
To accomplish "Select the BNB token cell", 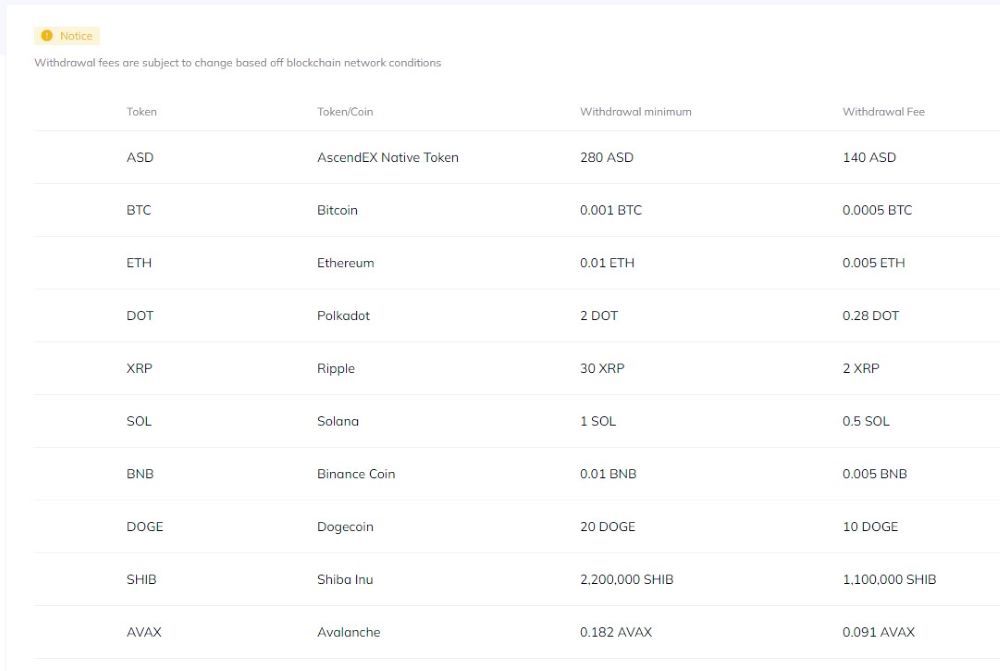I will (x=140, y=474).
